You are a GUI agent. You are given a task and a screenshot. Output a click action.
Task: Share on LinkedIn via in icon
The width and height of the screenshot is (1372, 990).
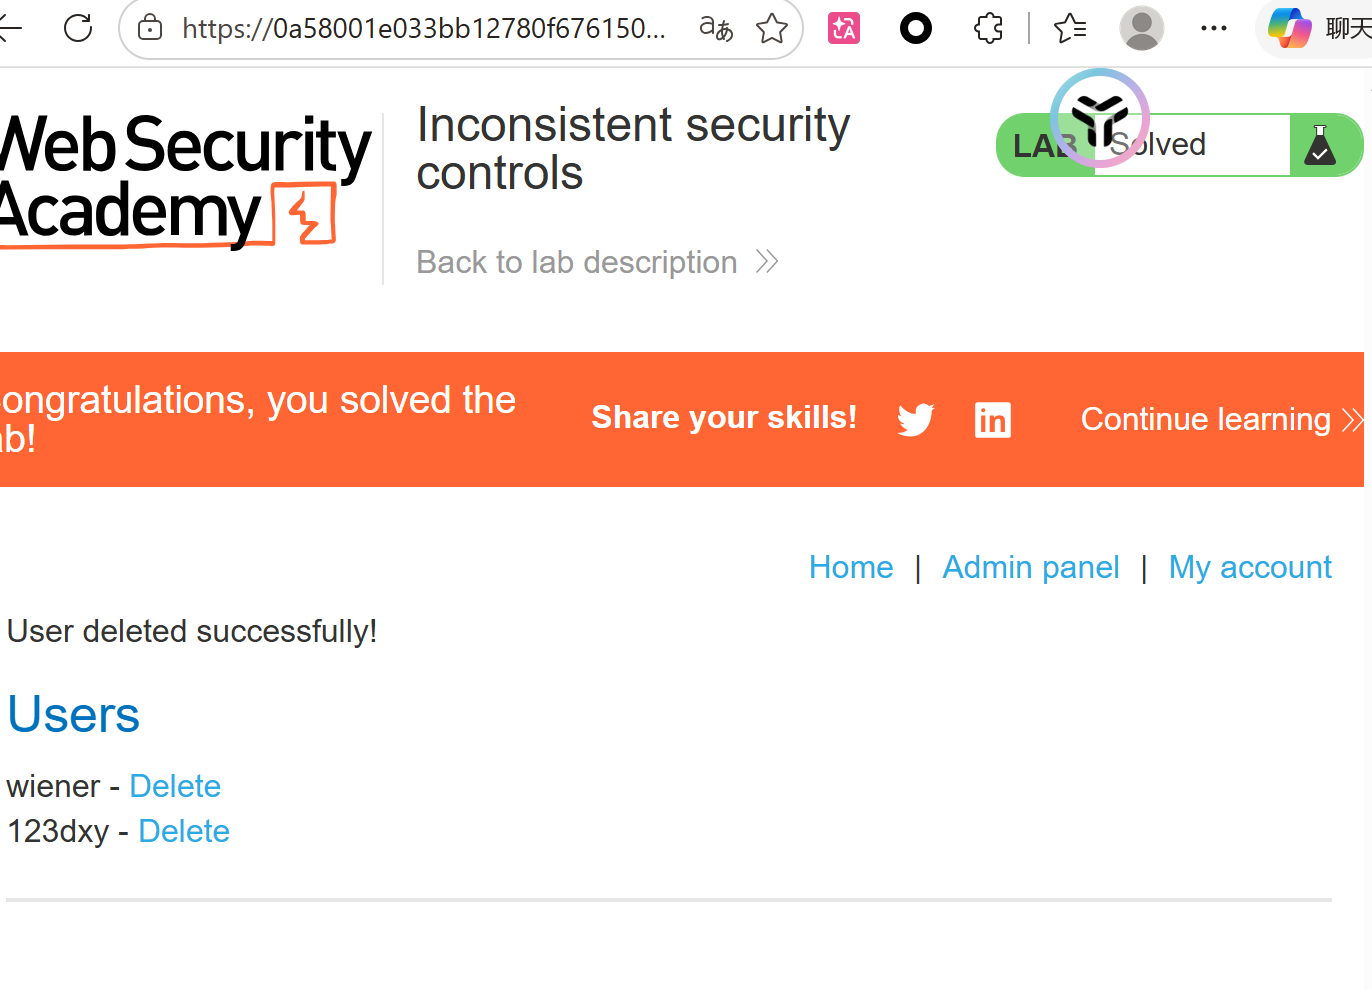point(993,420)
